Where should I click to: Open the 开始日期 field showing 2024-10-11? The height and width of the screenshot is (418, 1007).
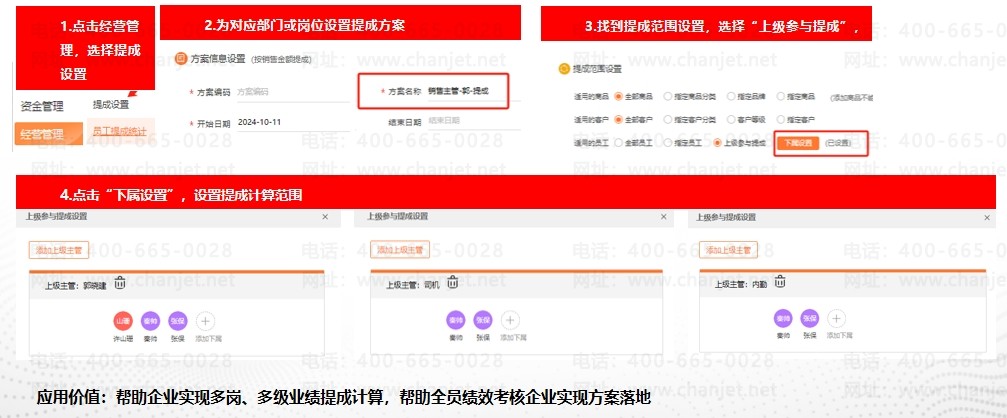click(262, 122)
